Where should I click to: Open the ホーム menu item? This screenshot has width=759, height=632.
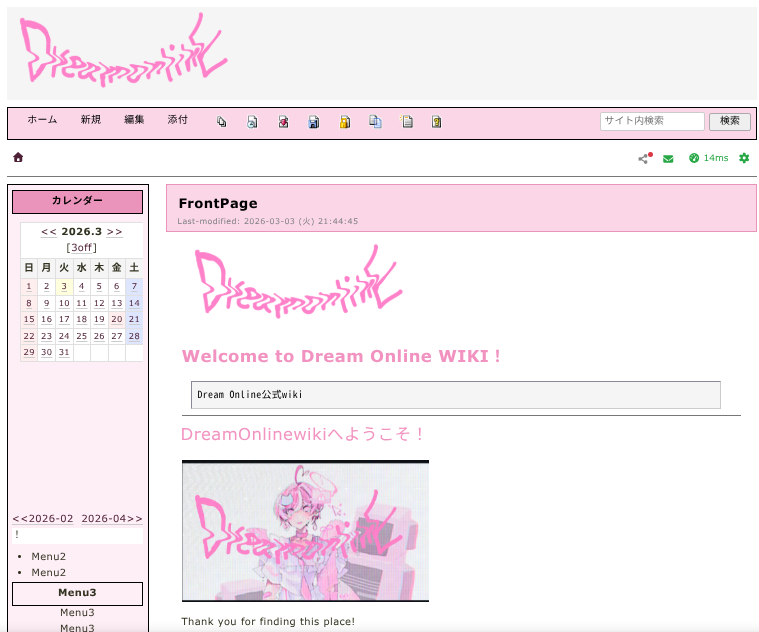click(x=42, y=120)
